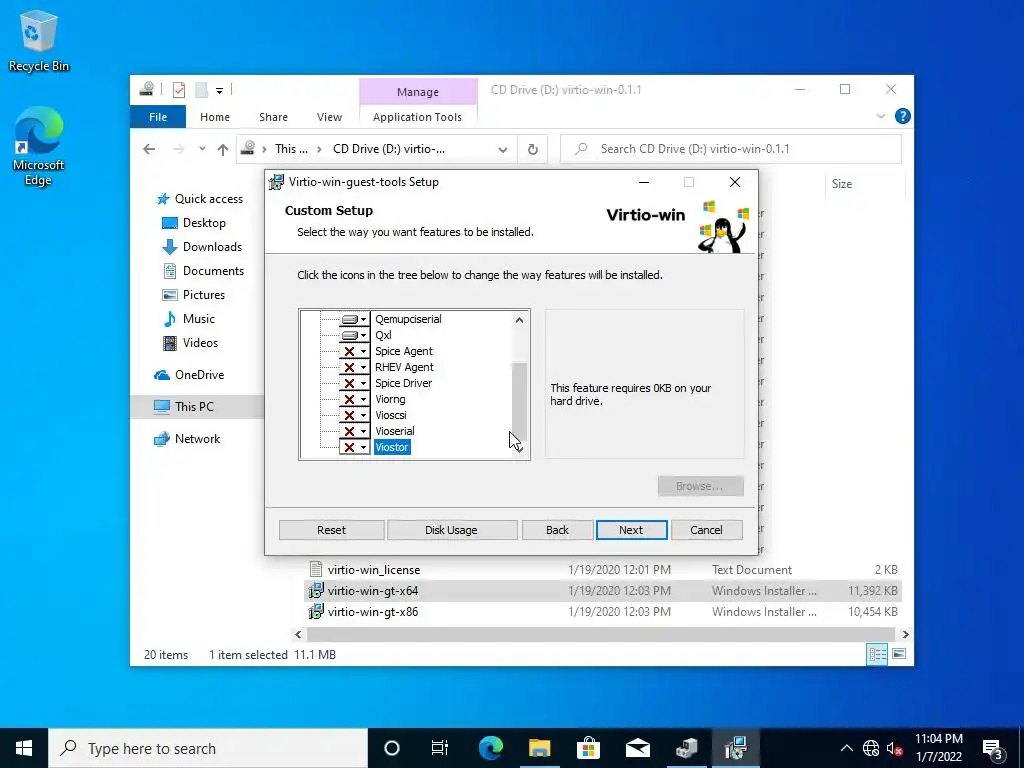Screen dimensions: 1024x768
Task: Open the Qxl feature install dropdown icon
Action: tap(355, 335)
